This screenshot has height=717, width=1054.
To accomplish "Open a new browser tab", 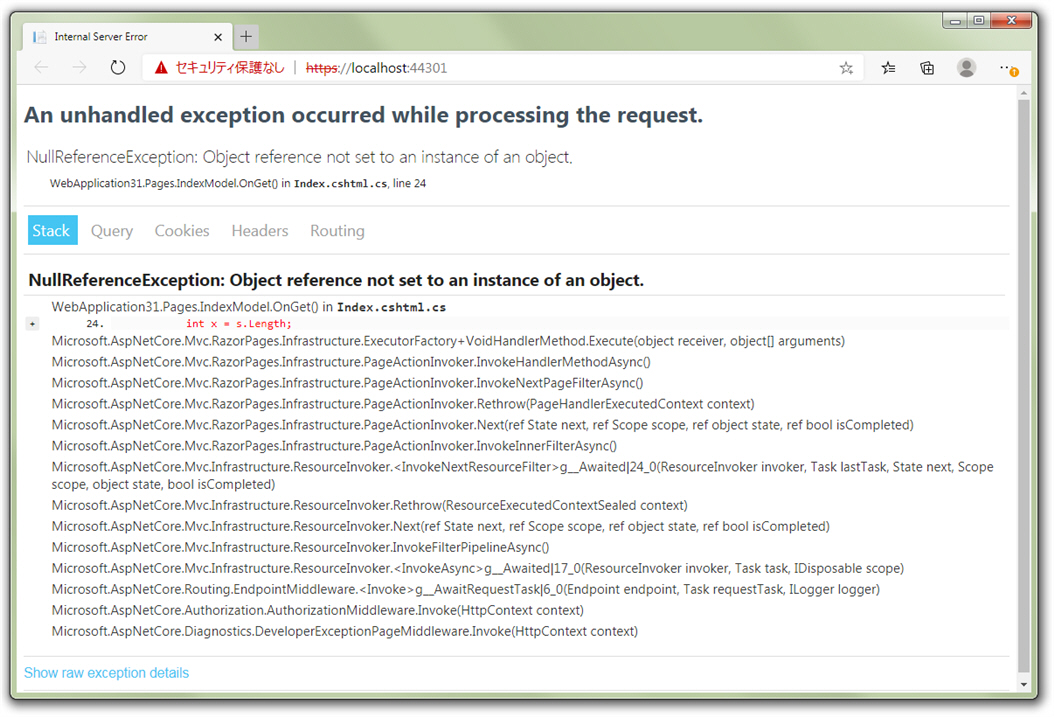I will point(246,36).
